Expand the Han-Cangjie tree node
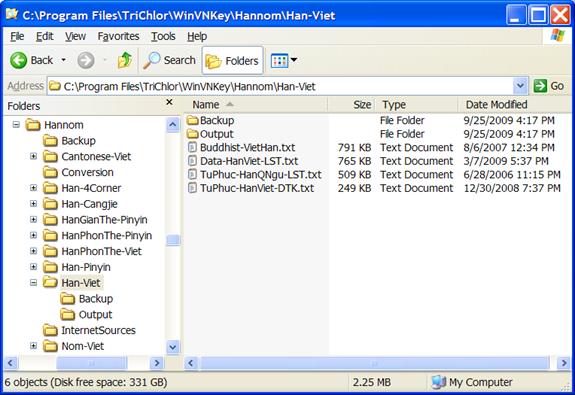The height and width of the screenshot is (395, 575). [x=33, y=204]
